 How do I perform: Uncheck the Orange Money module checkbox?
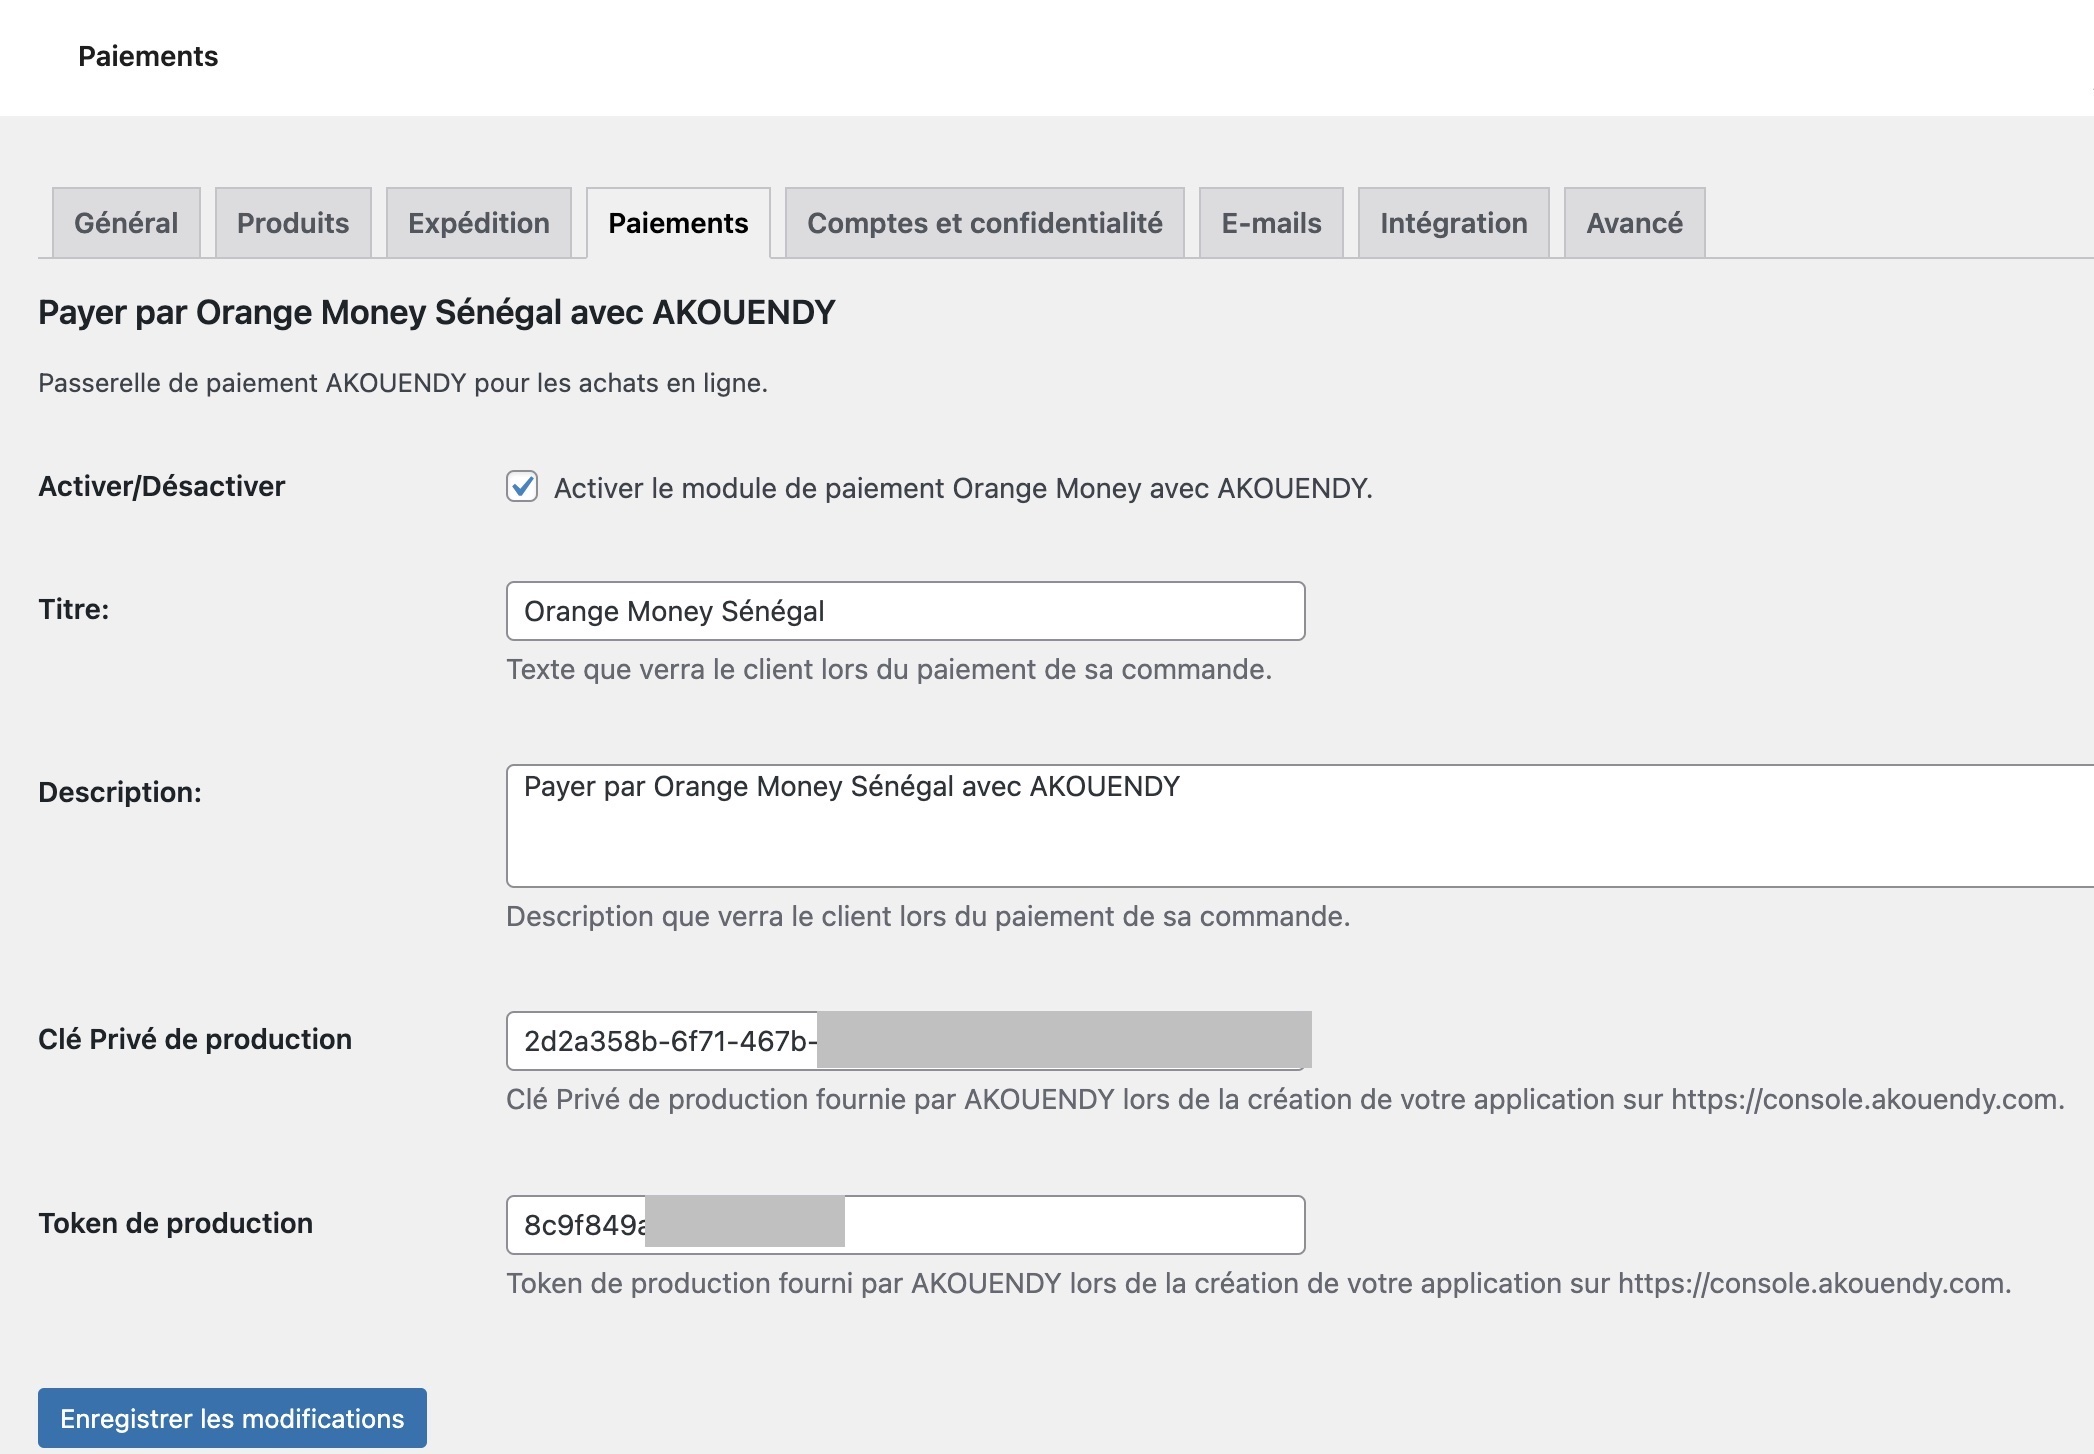pos(522,487)
